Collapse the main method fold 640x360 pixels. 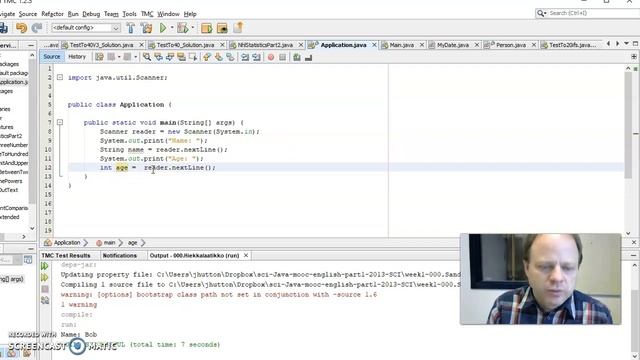click(x=60, y=122)
